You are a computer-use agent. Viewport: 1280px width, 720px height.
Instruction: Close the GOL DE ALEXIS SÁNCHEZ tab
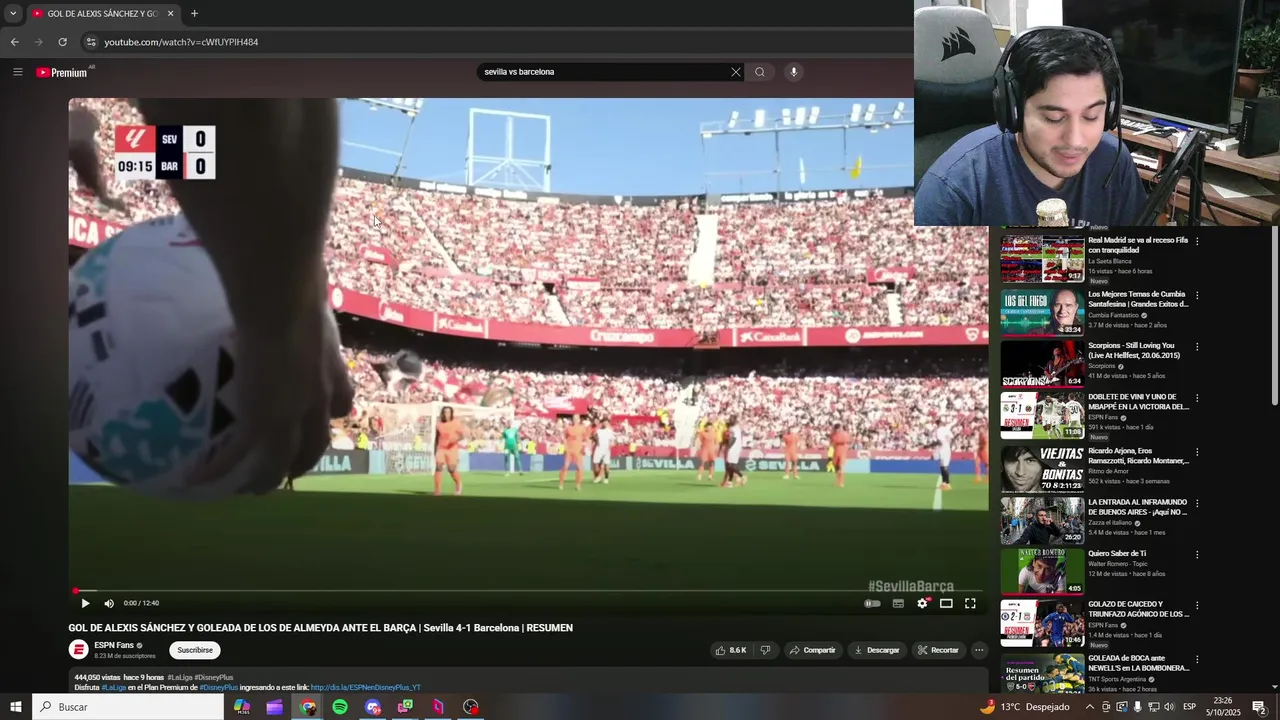(170, 14)
